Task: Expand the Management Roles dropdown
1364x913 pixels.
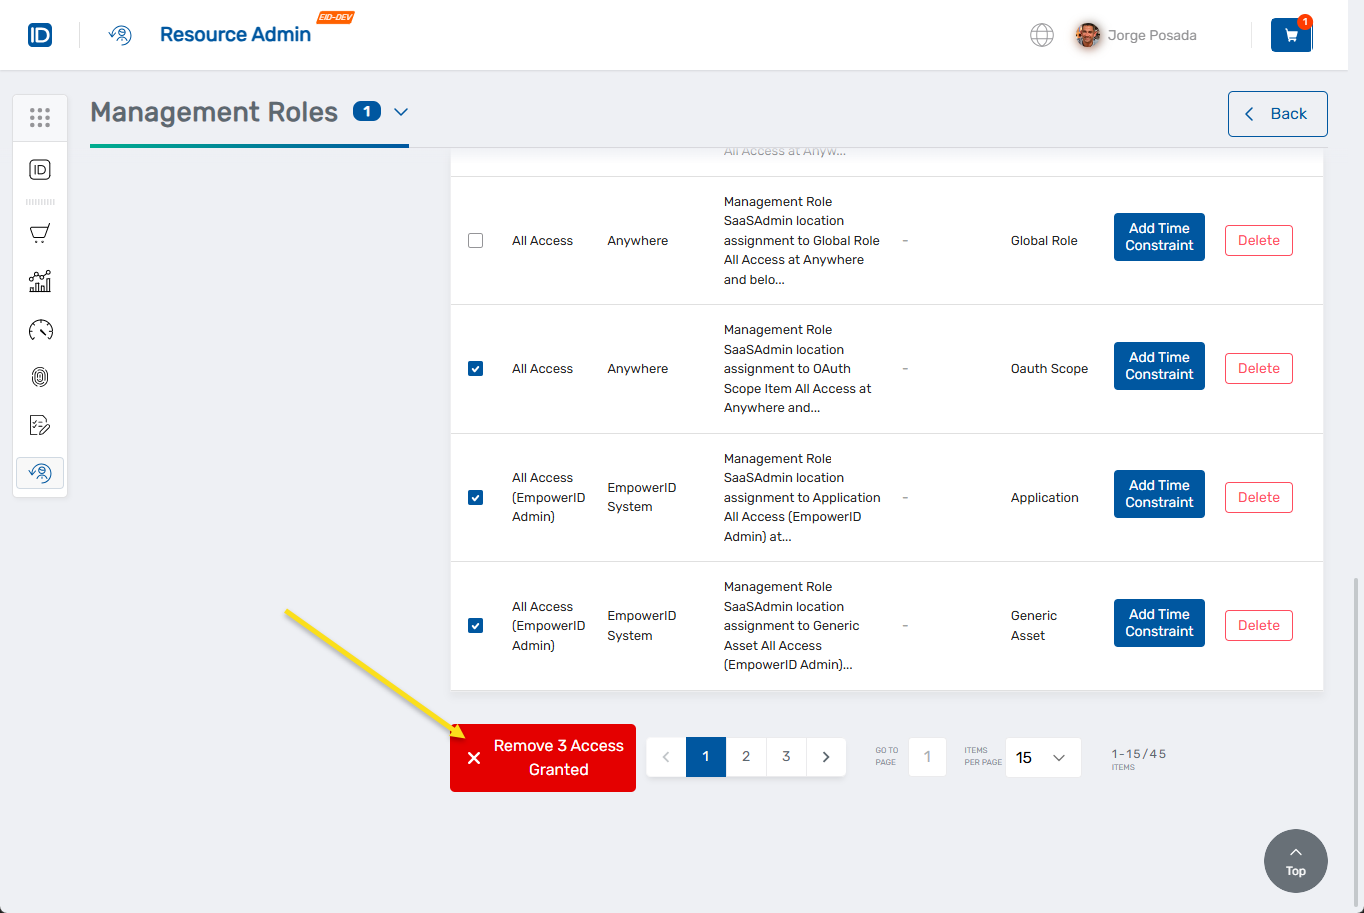Action: (x=401, y=113)
